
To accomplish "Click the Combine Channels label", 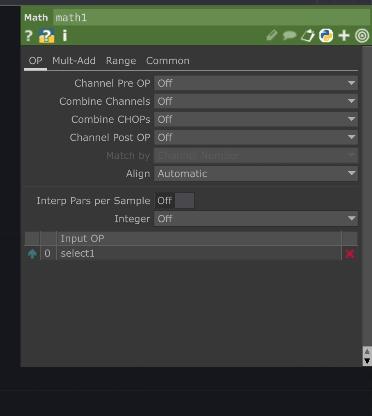I will 105,101.
